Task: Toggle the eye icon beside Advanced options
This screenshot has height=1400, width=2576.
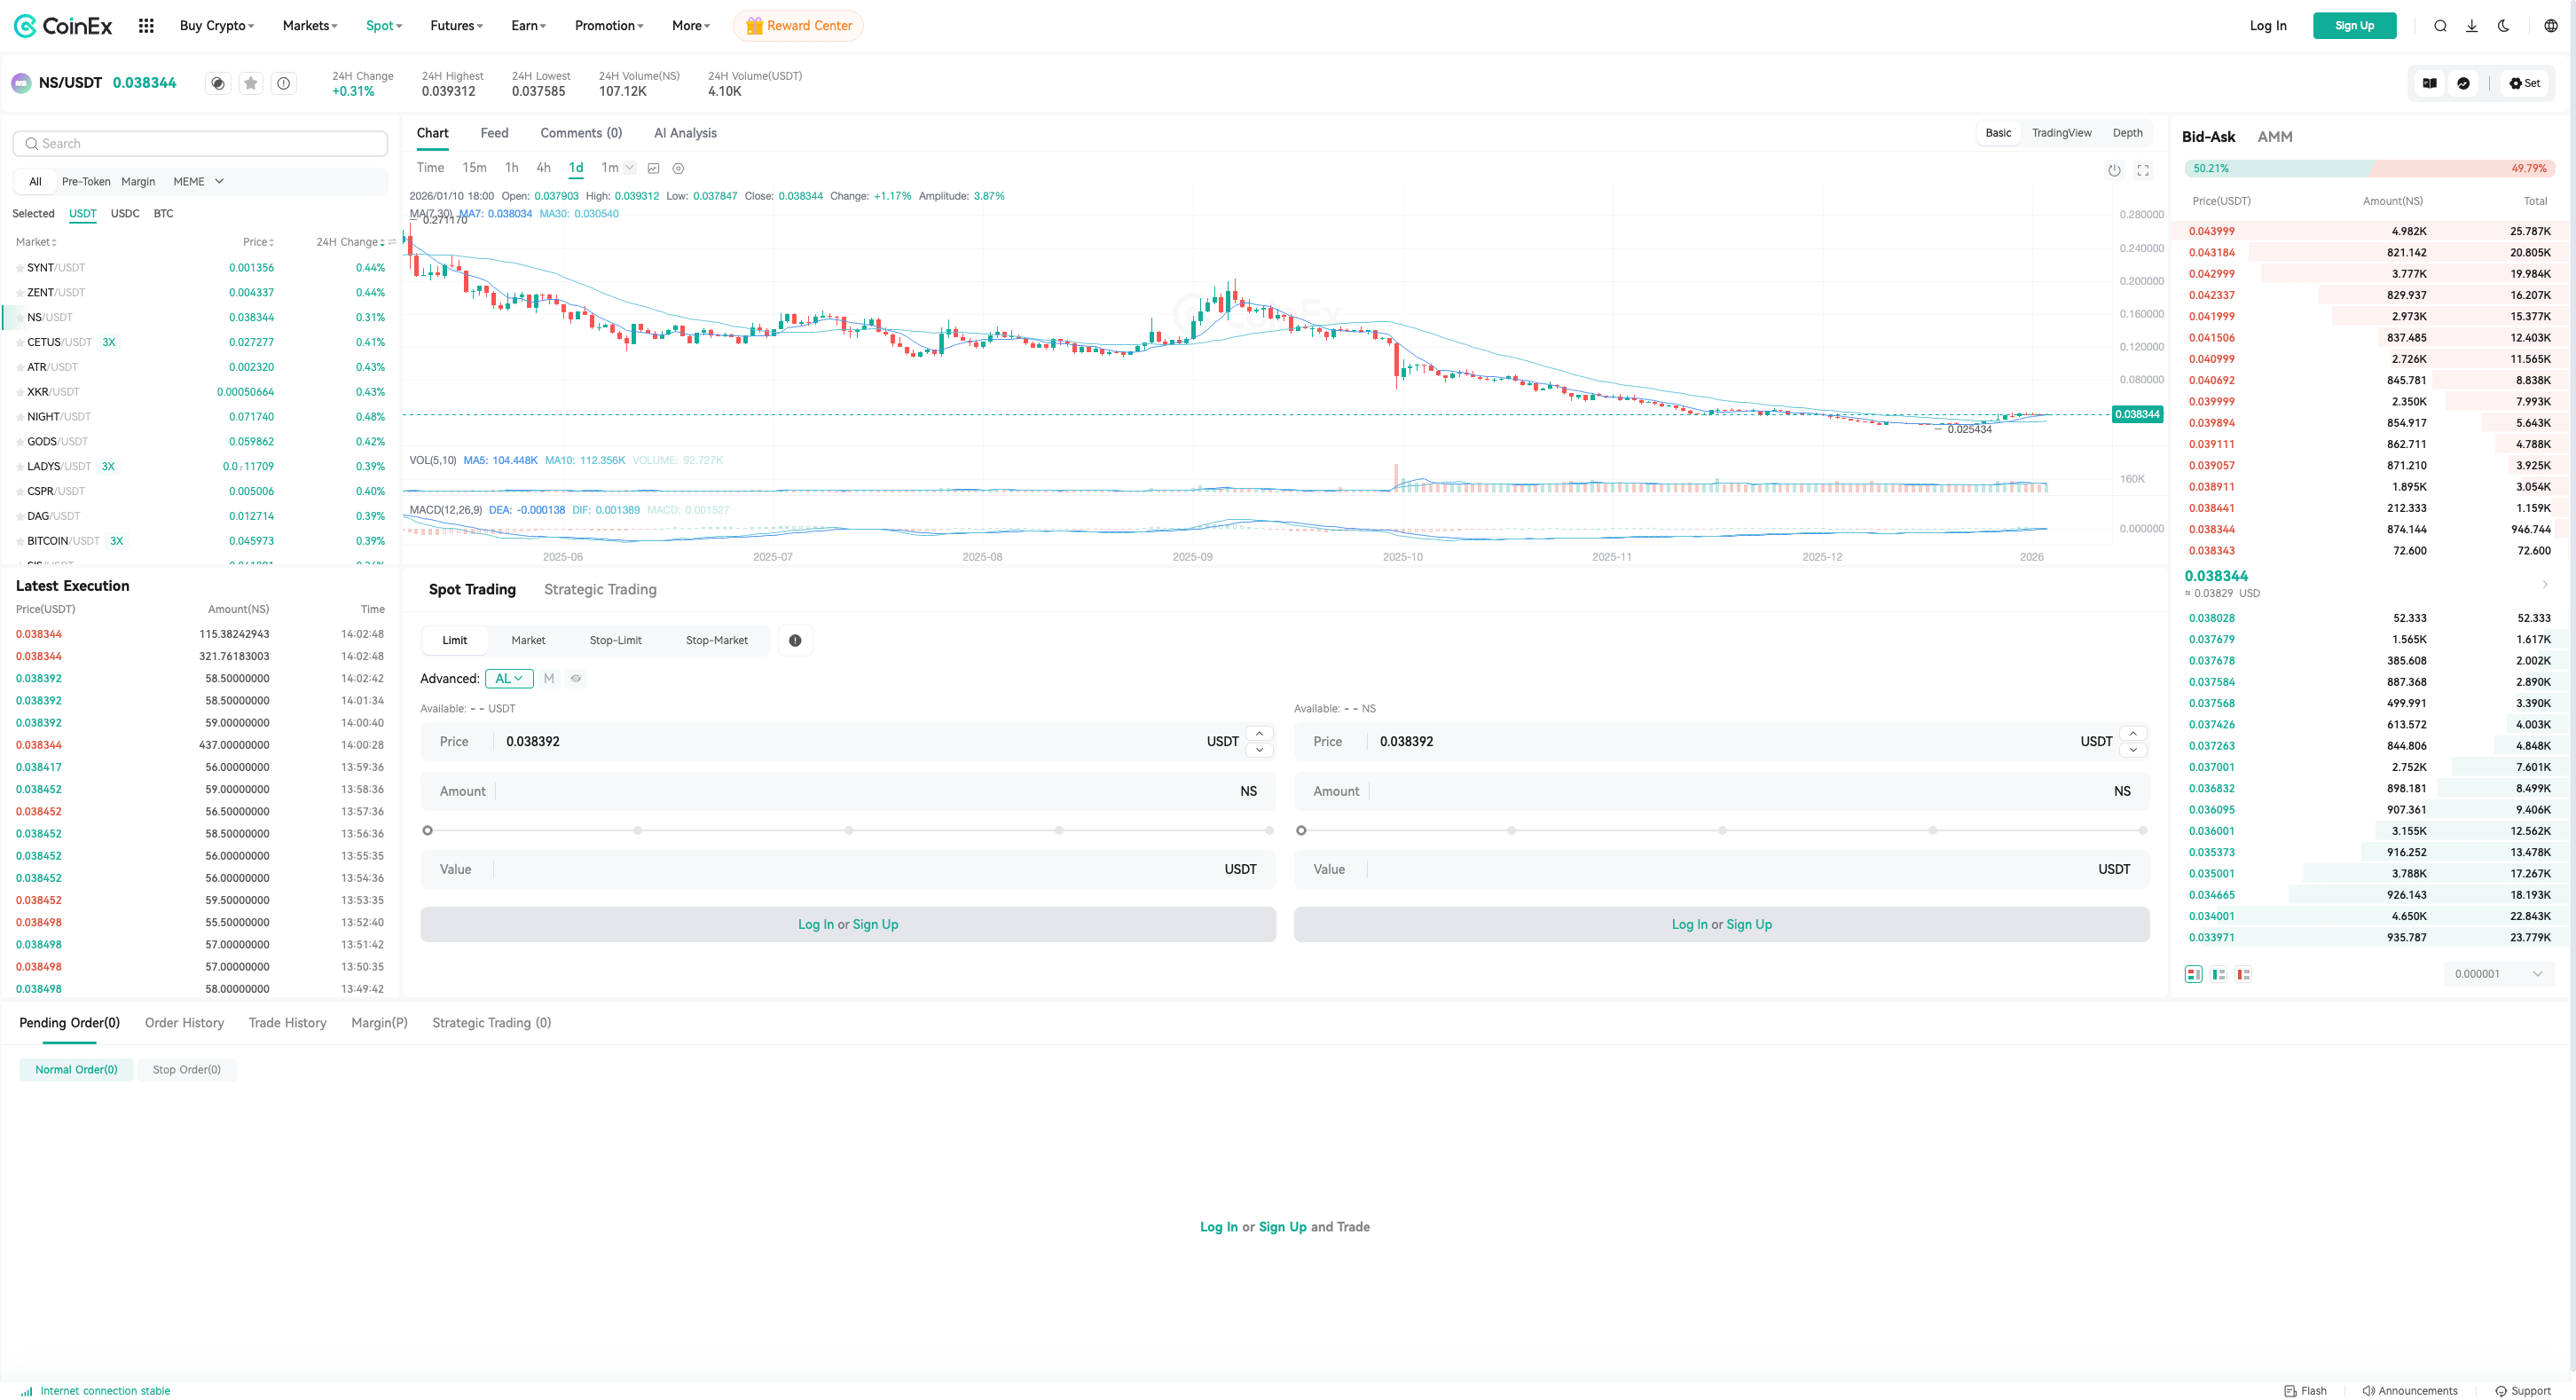Action: 576,678
